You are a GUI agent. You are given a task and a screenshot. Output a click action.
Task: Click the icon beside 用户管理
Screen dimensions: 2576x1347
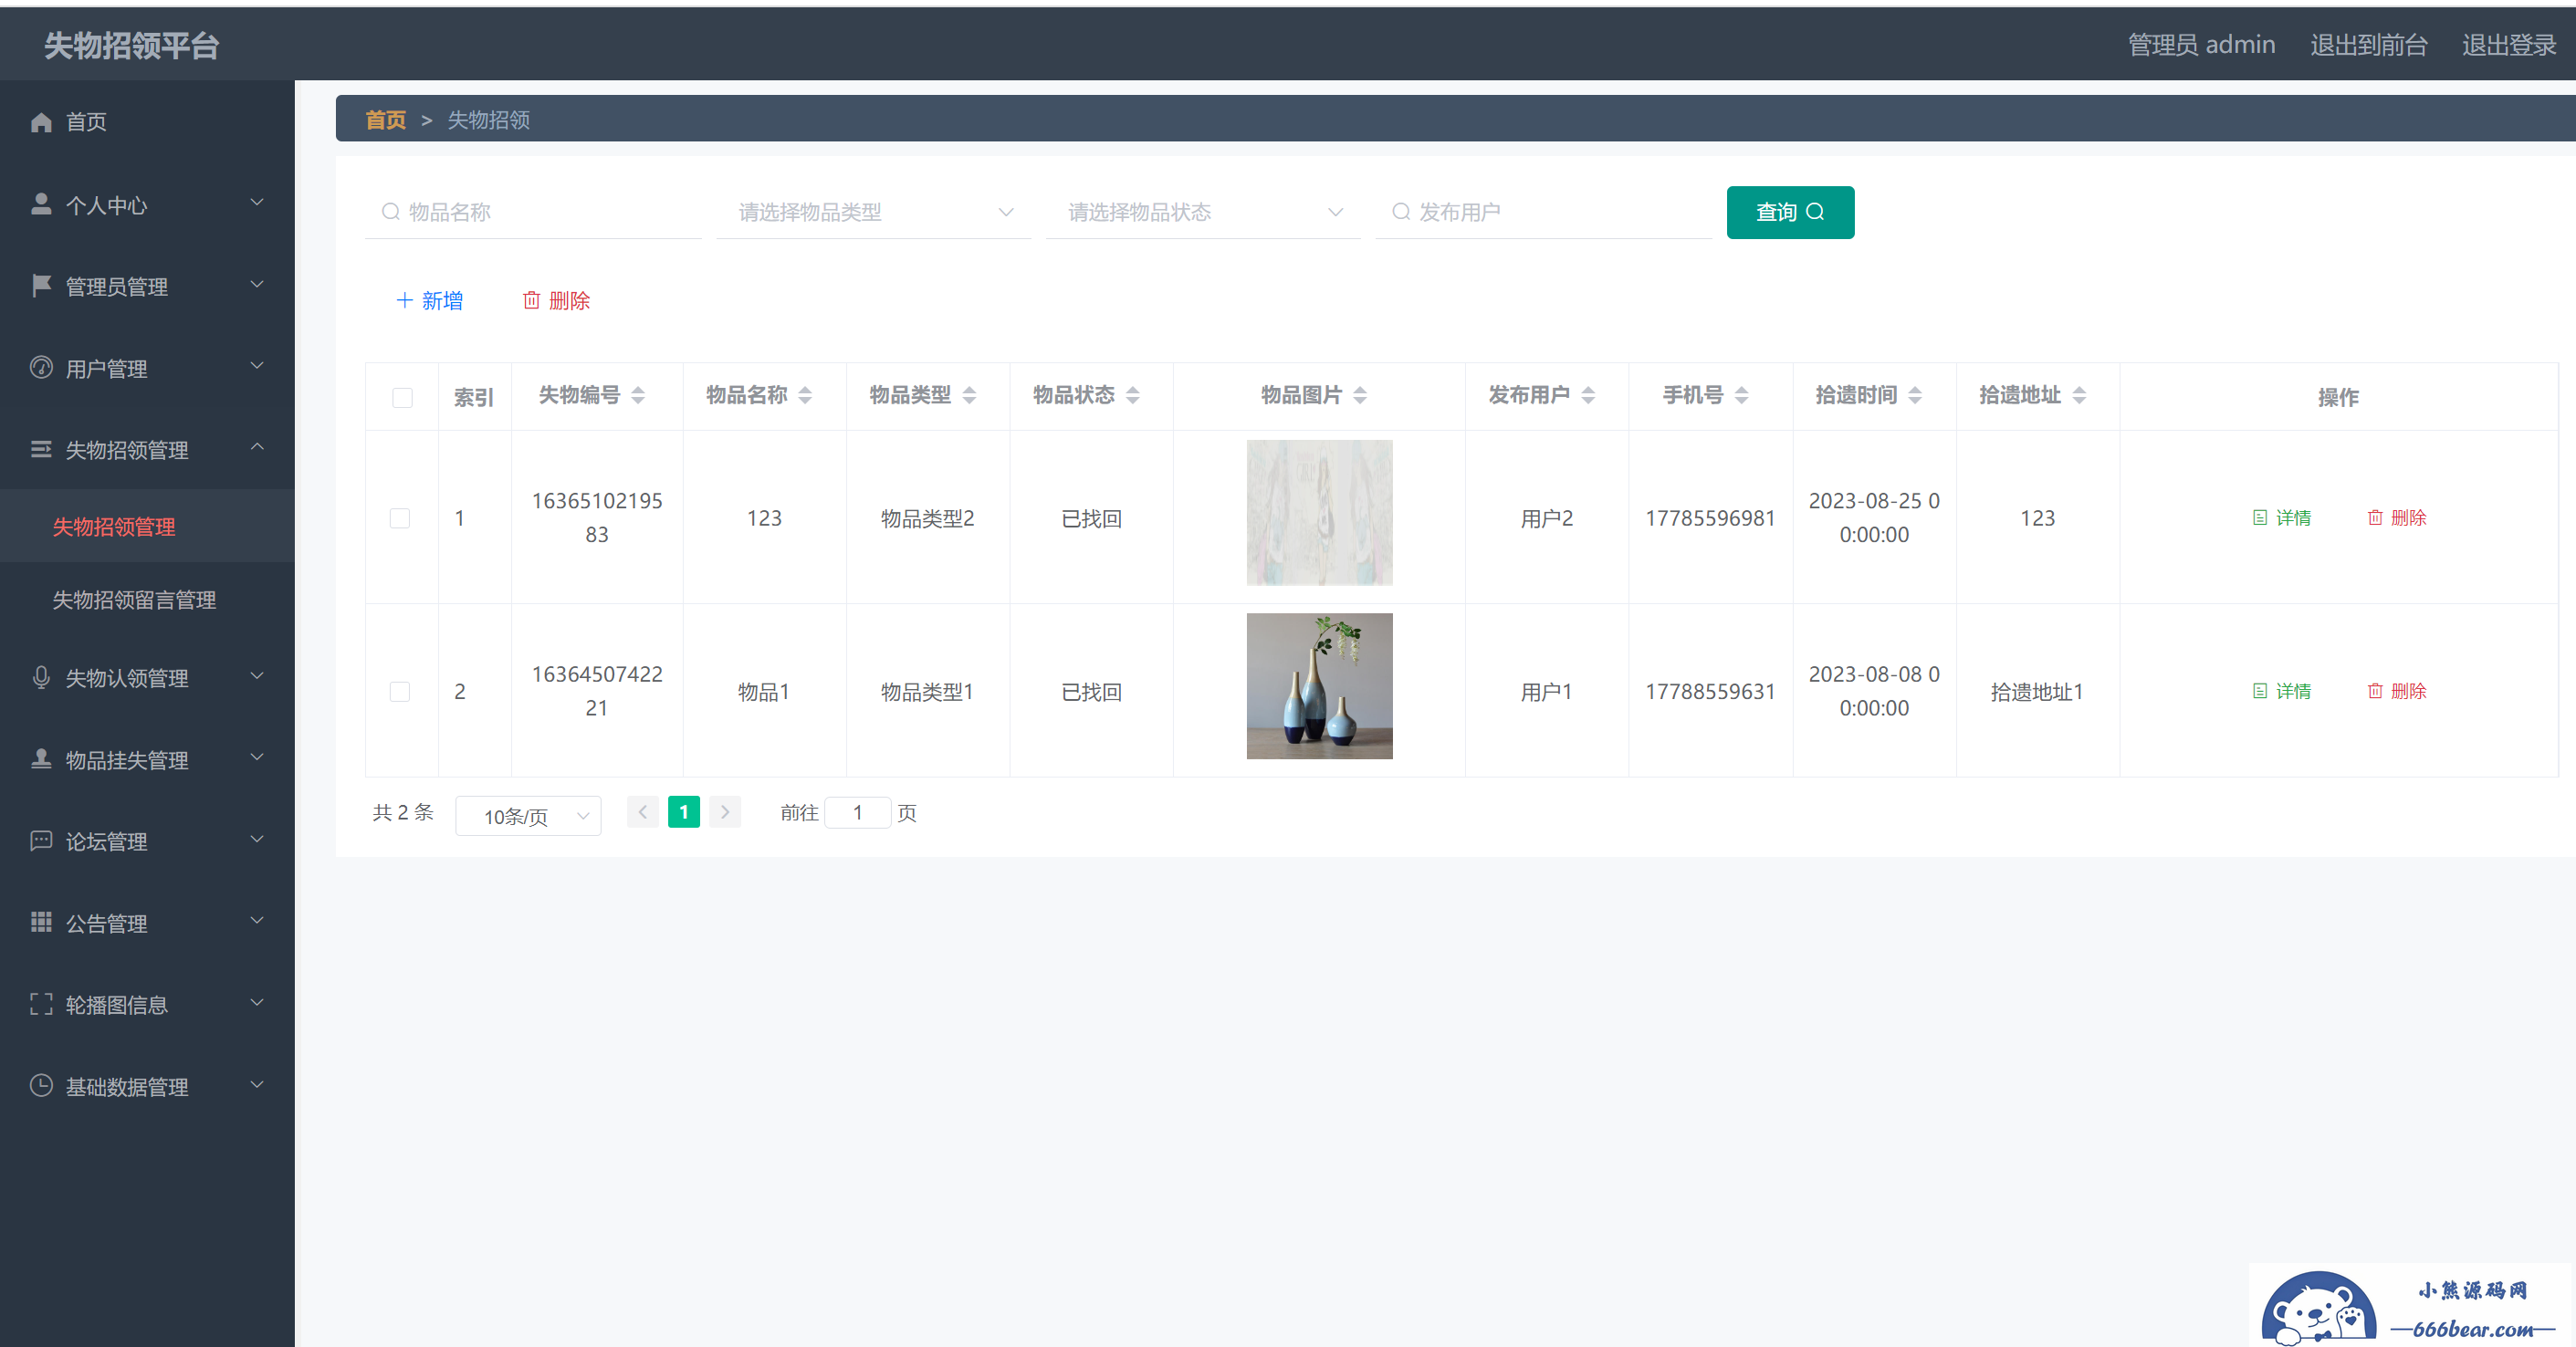tap(41, 367)
